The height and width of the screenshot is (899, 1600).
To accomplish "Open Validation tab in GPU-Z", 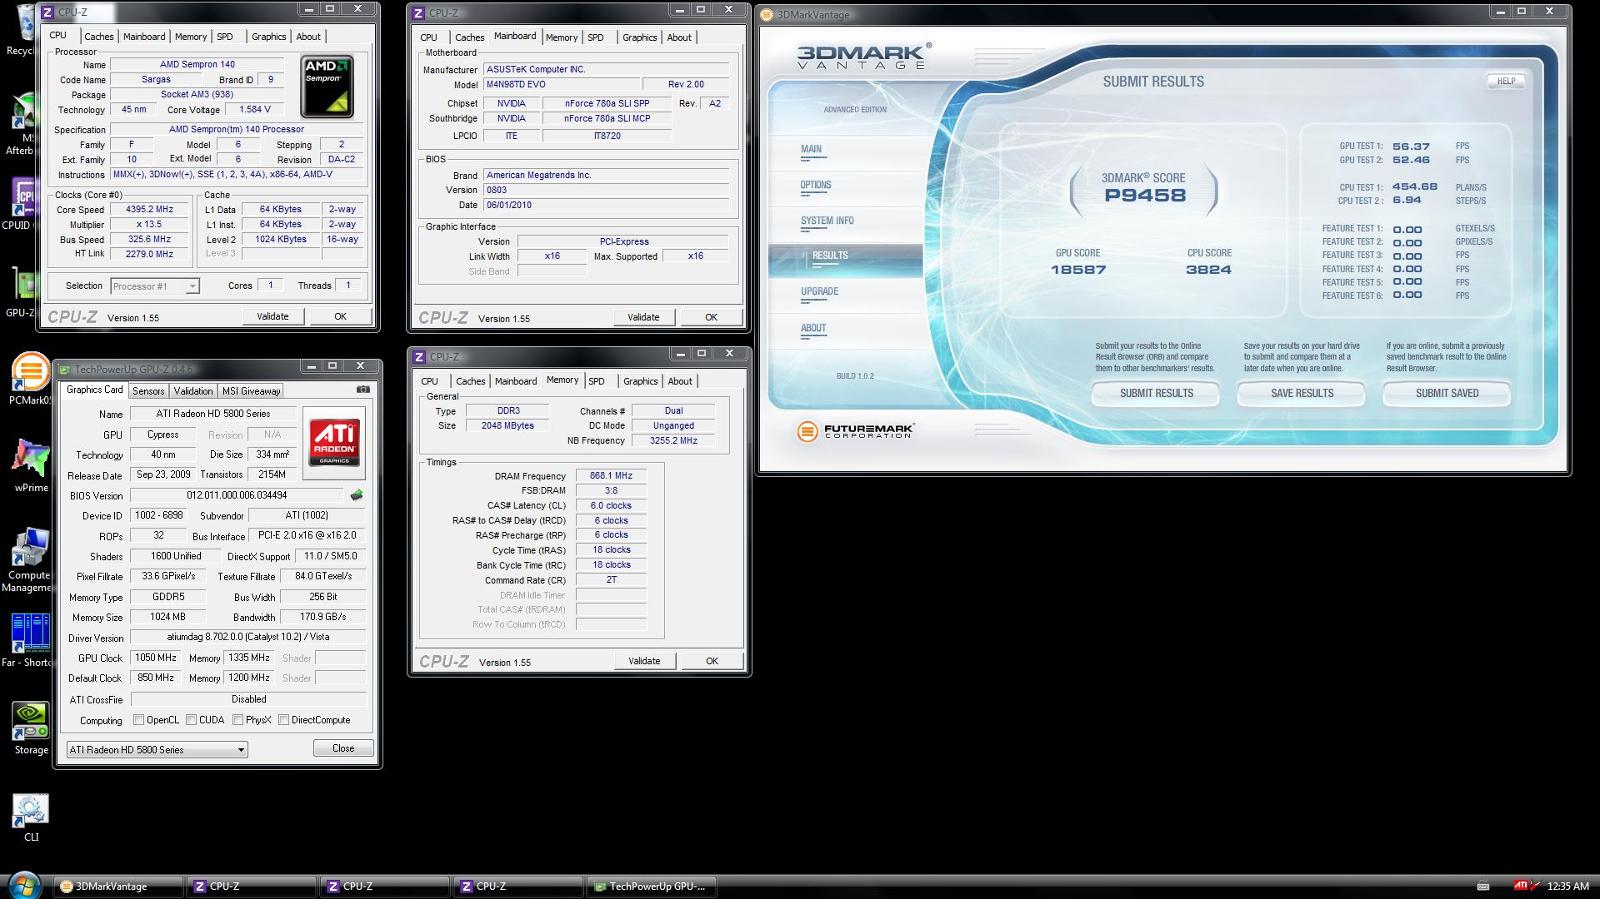I will pos(193,391).
